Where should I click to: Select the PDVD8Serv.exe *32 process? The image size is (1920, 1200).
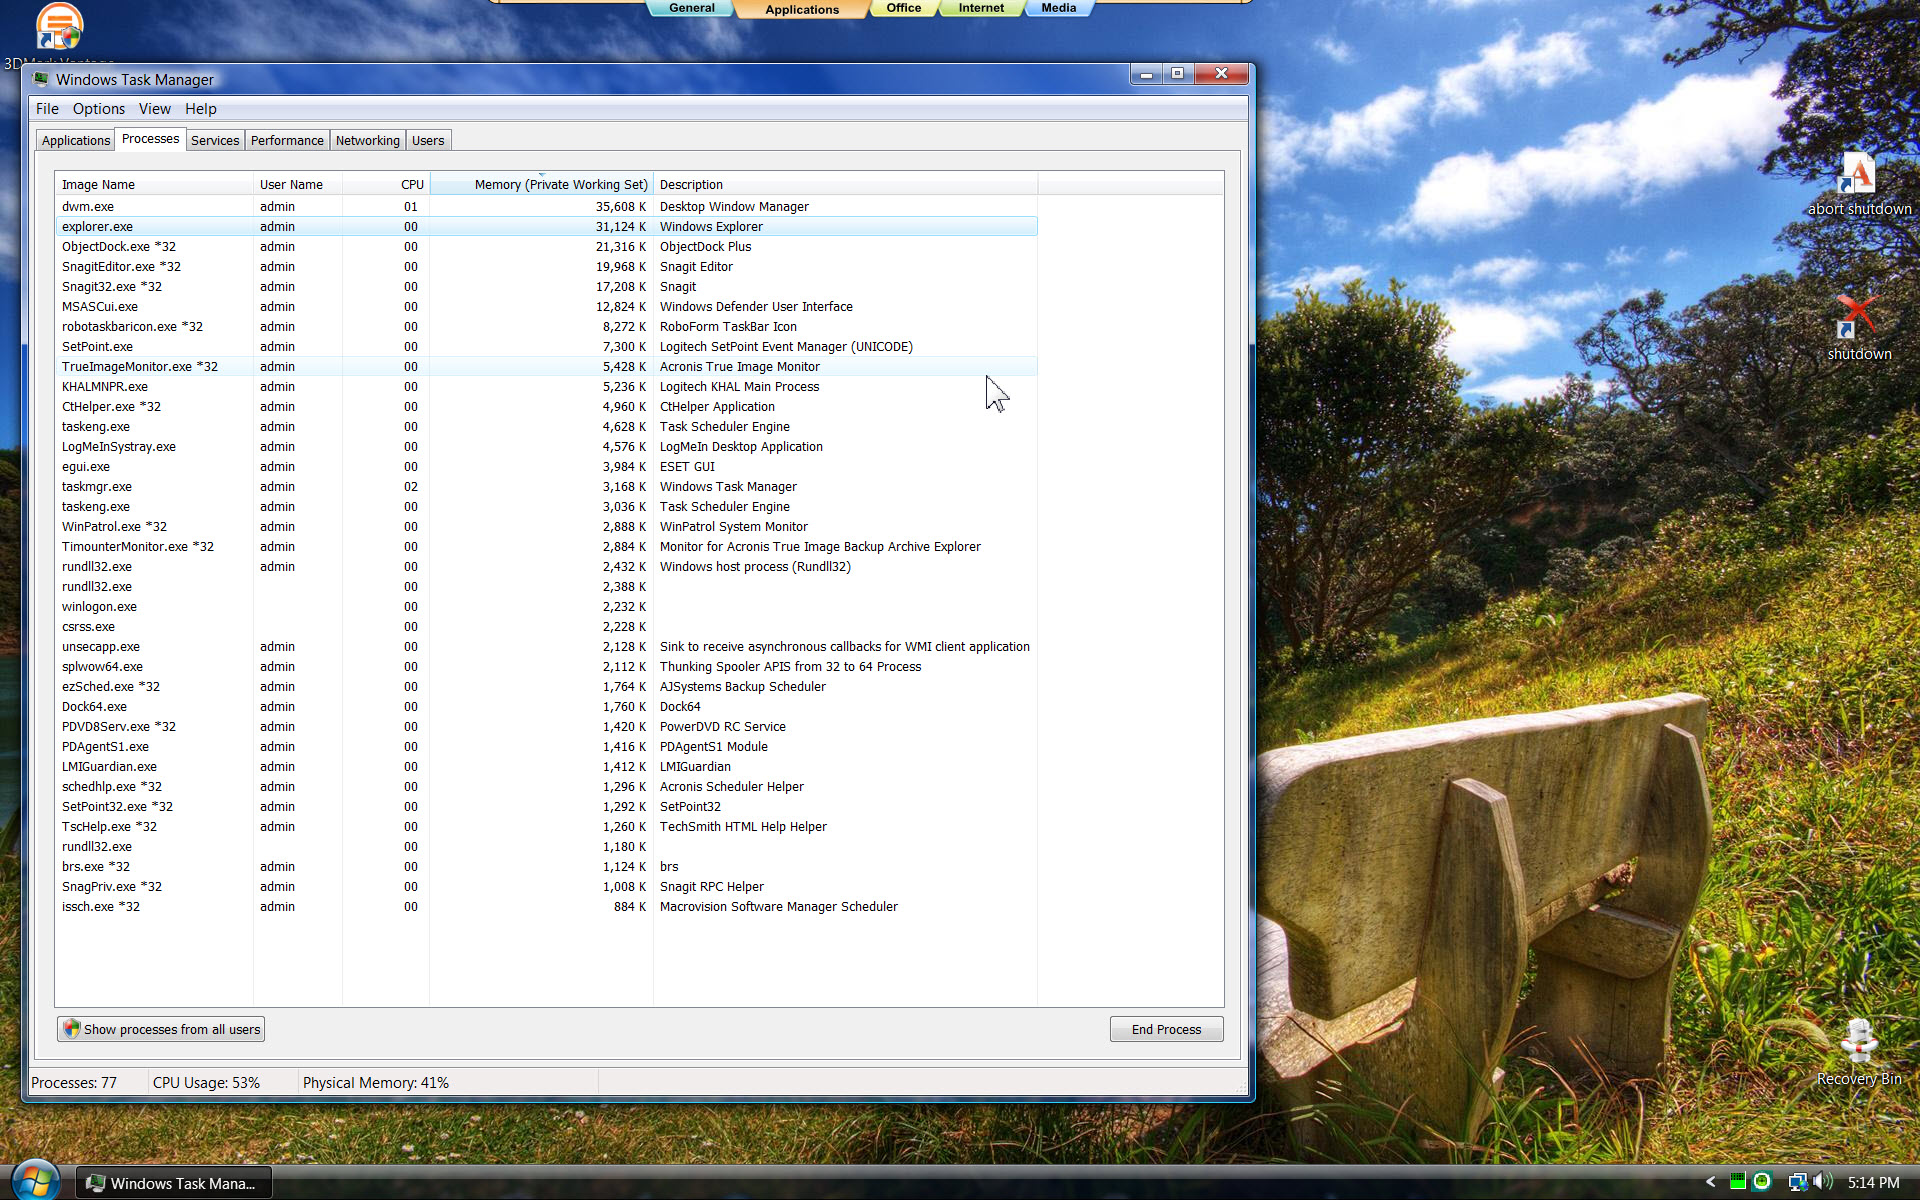(x=547, y=727)
